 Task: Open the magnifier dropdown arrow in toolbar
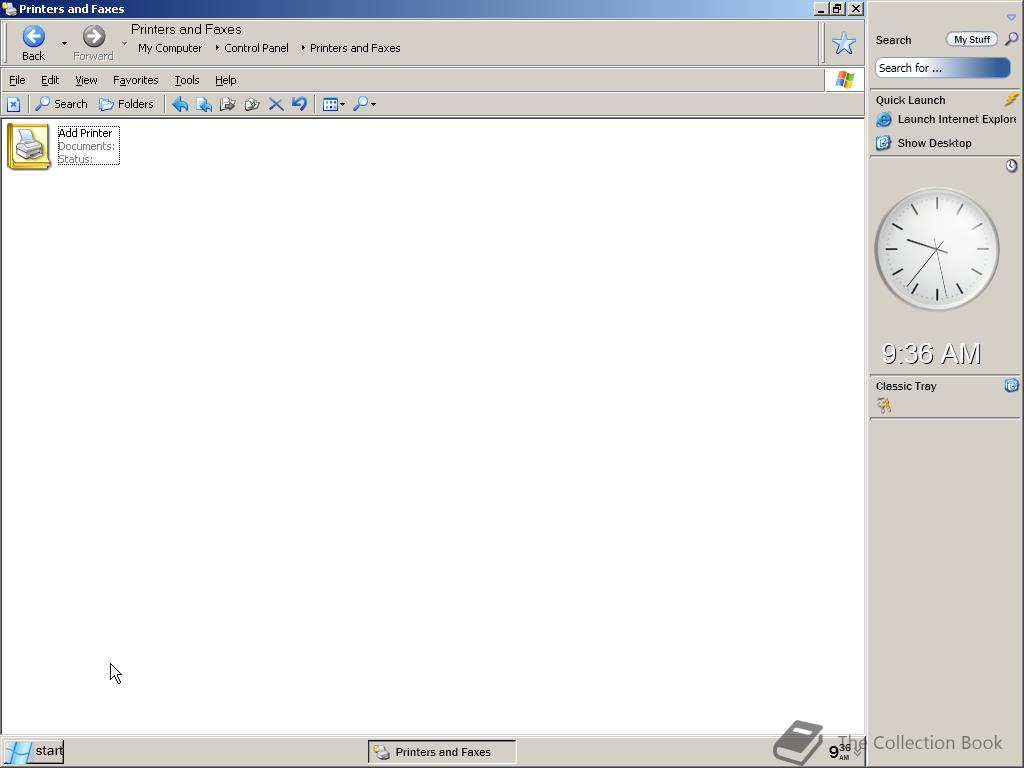click(x=373, y=104)
